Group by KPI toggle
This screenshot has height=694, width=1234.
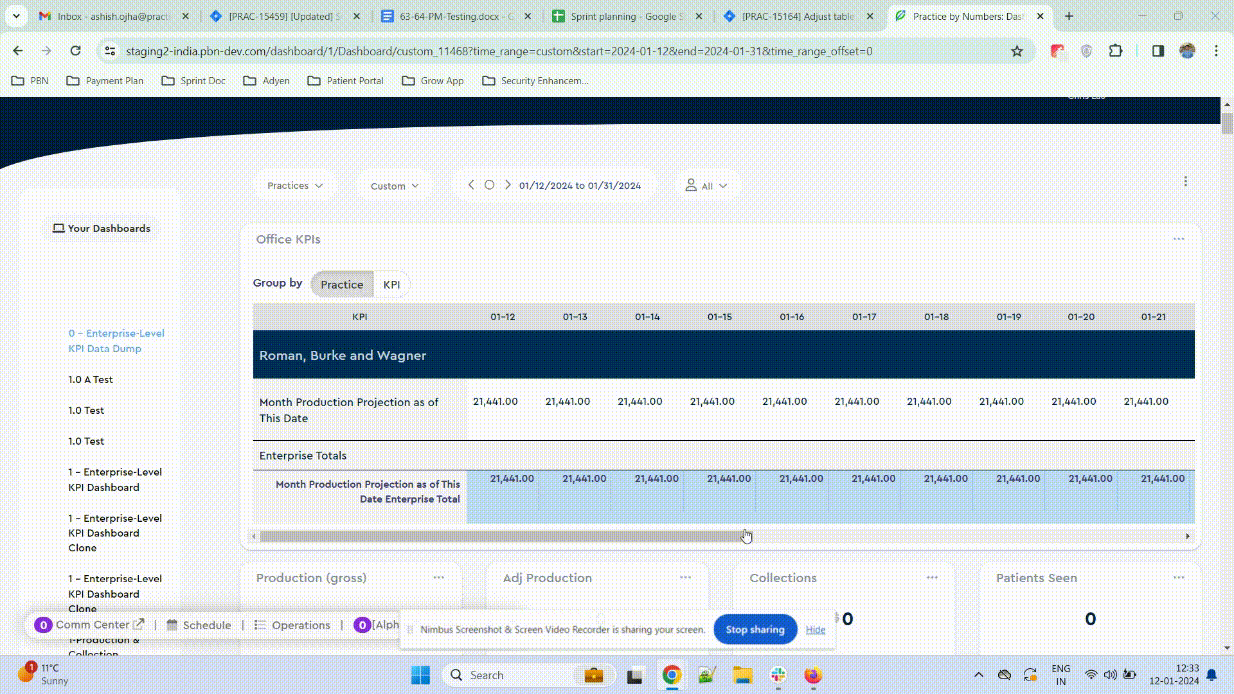[392, 284]
